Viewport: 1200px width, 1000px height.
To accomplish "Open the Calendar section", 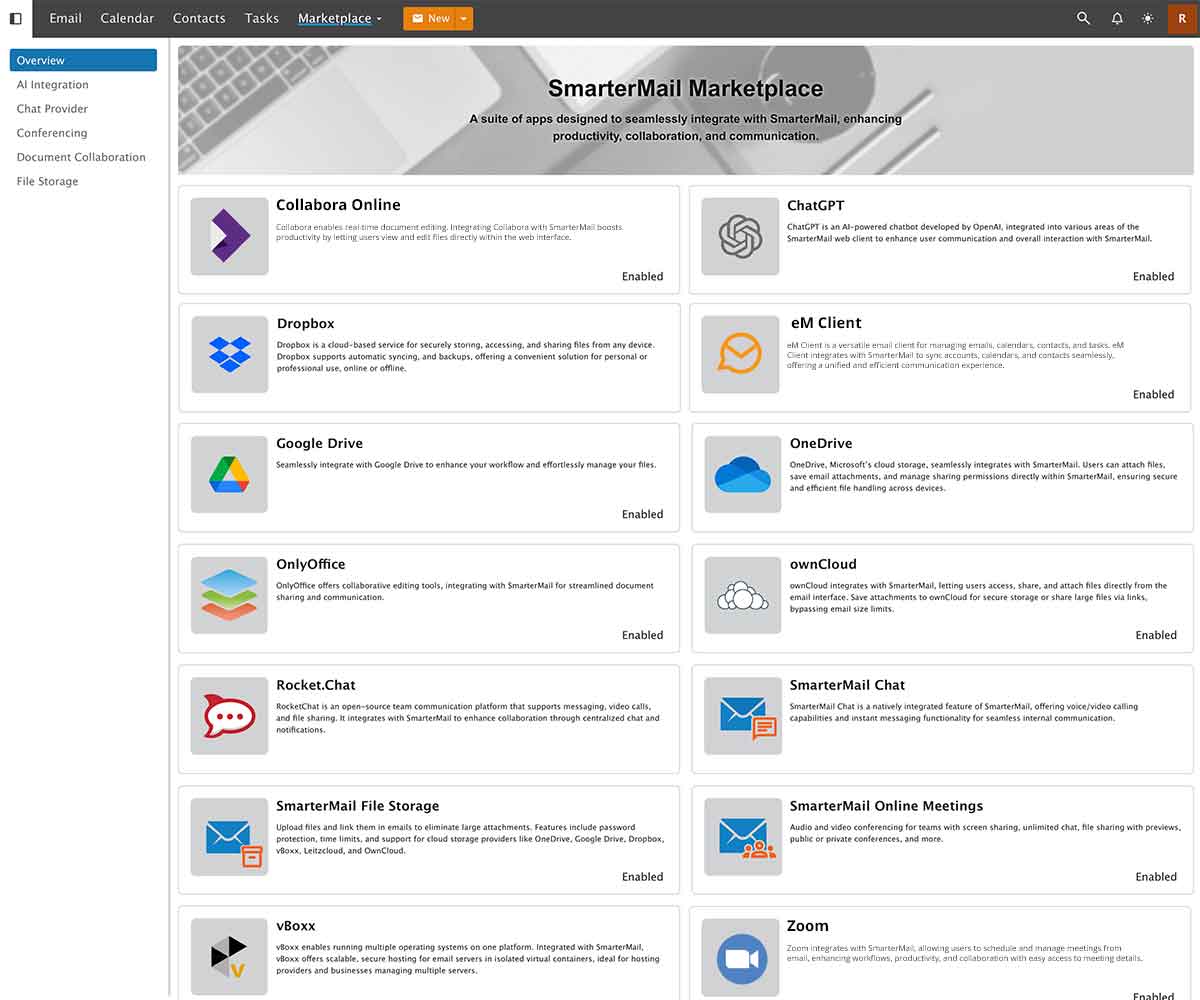I will [127, 18].
